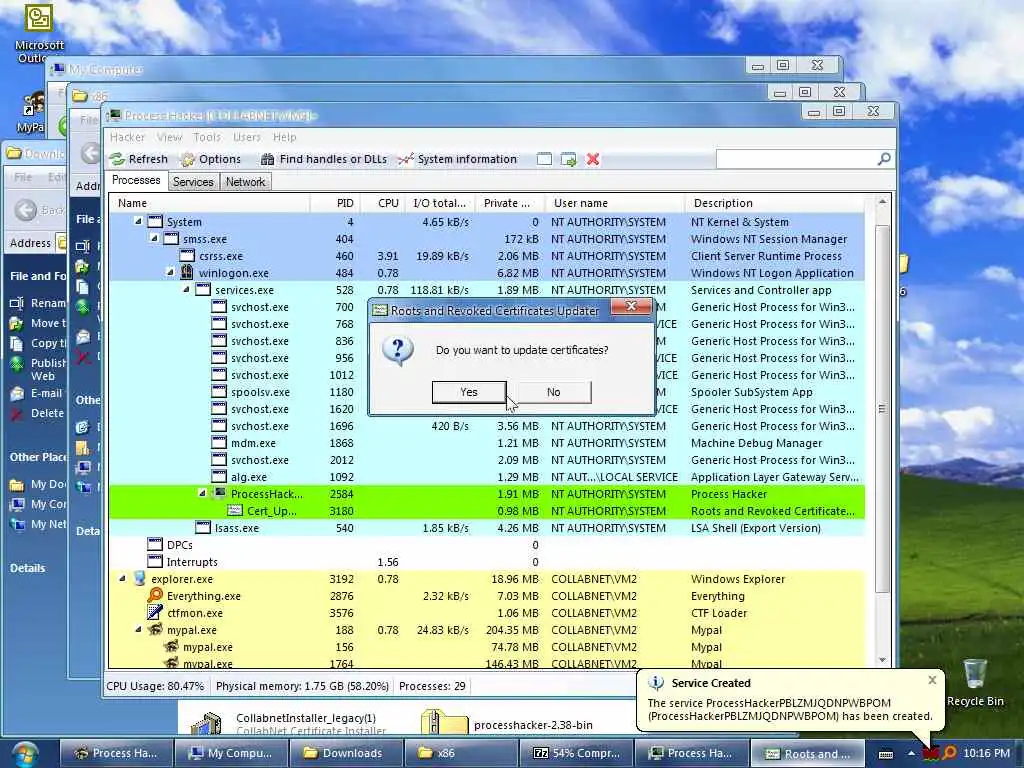The image size is (1024, 768).
Task: Click the red X terminate icon
Action: (592, 159)
